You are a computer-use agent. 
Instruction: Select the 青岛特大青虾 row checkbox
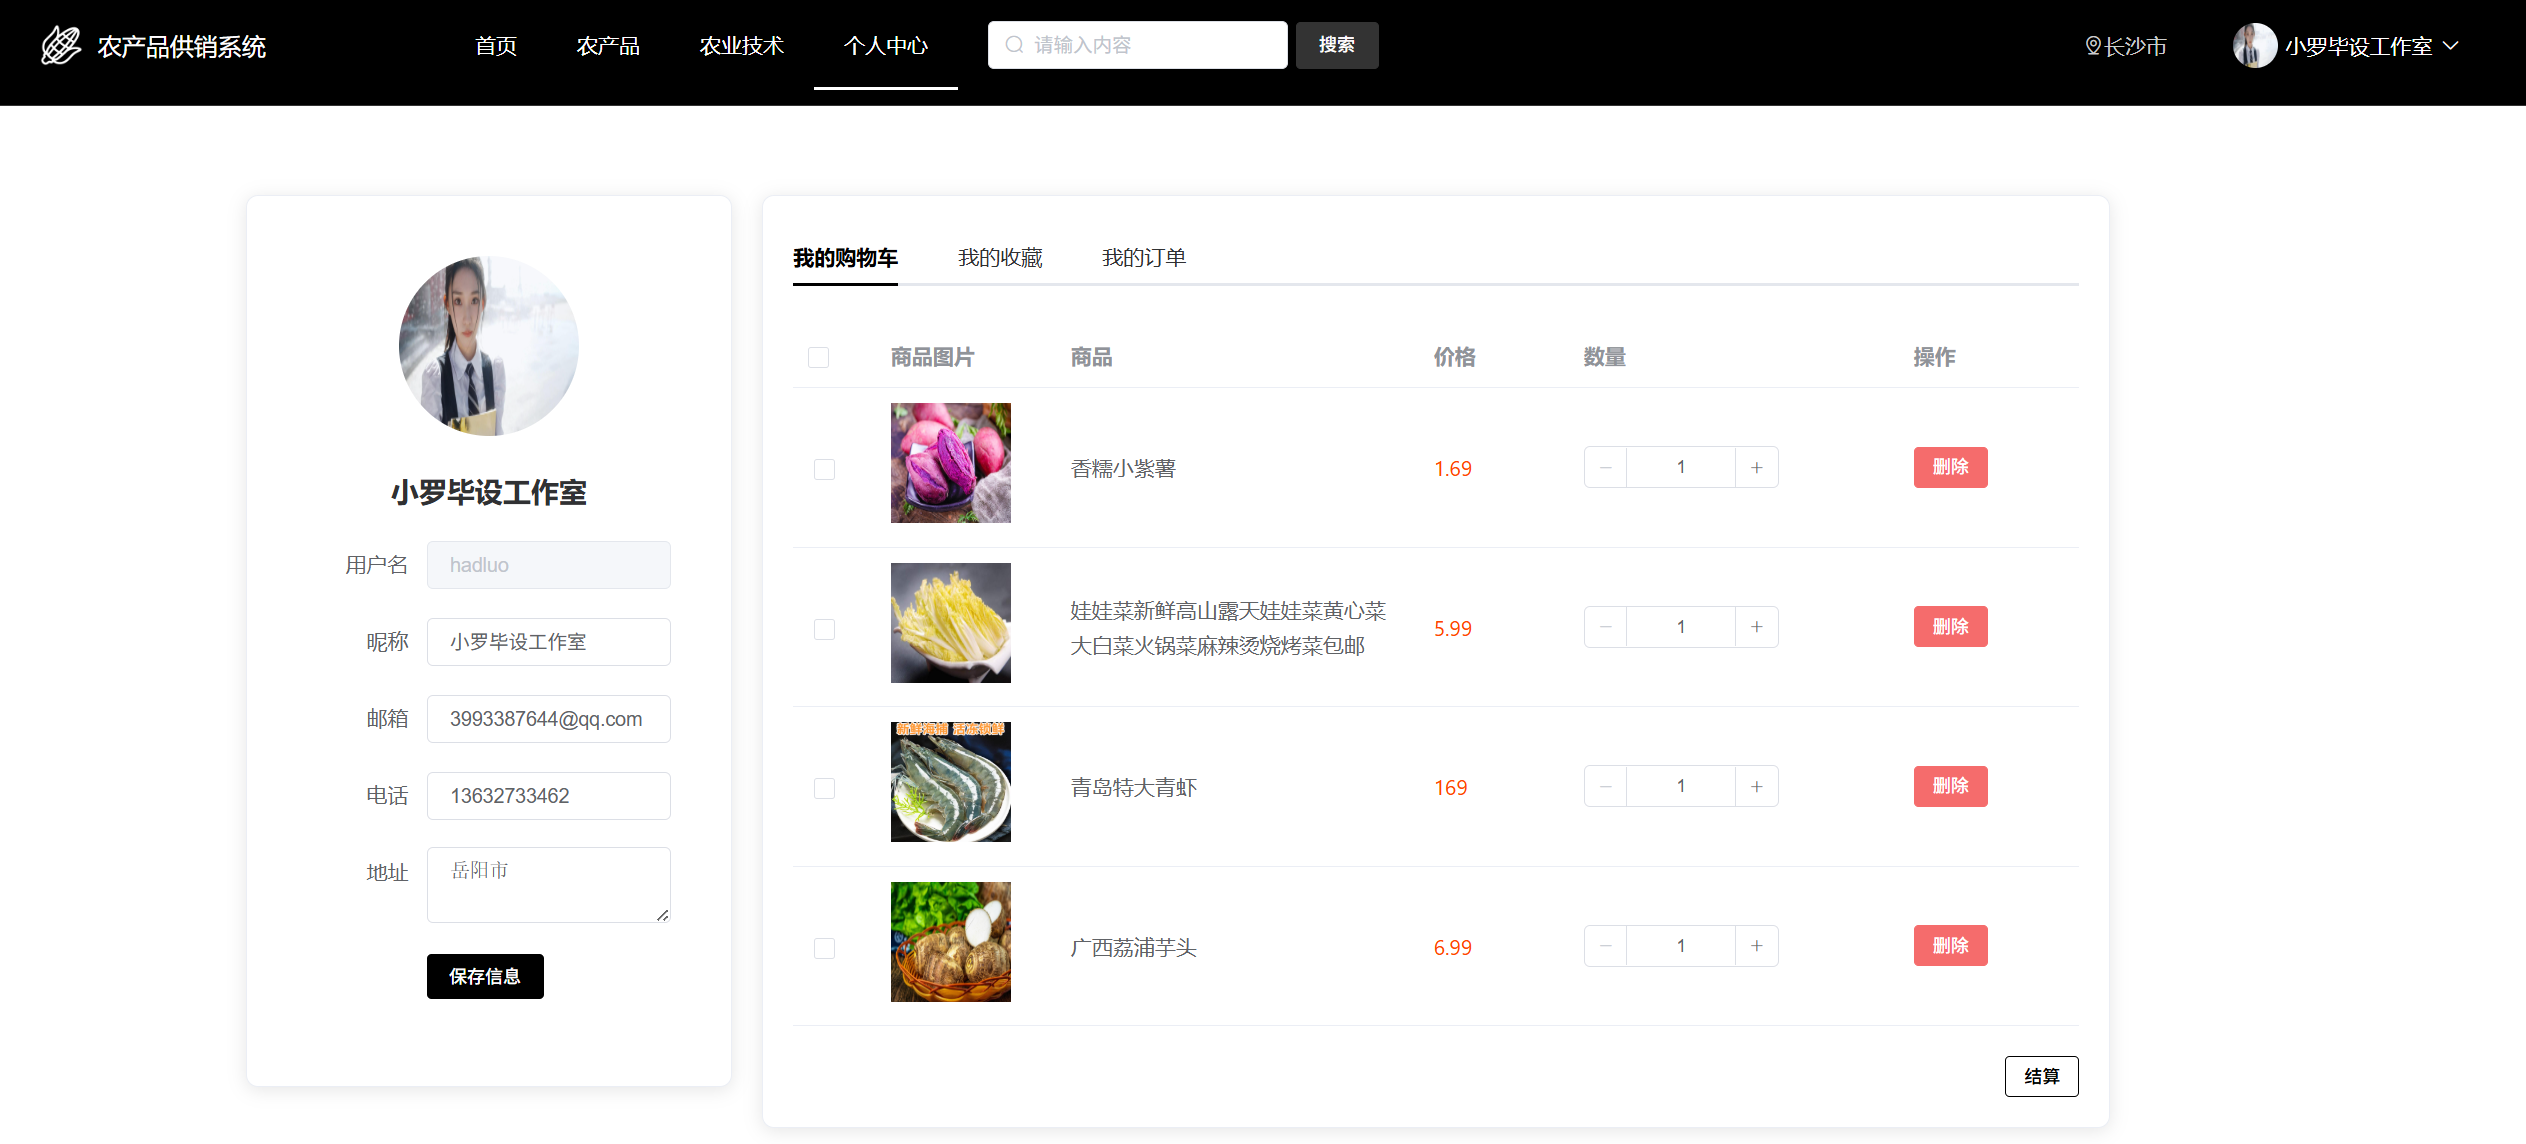824,788
